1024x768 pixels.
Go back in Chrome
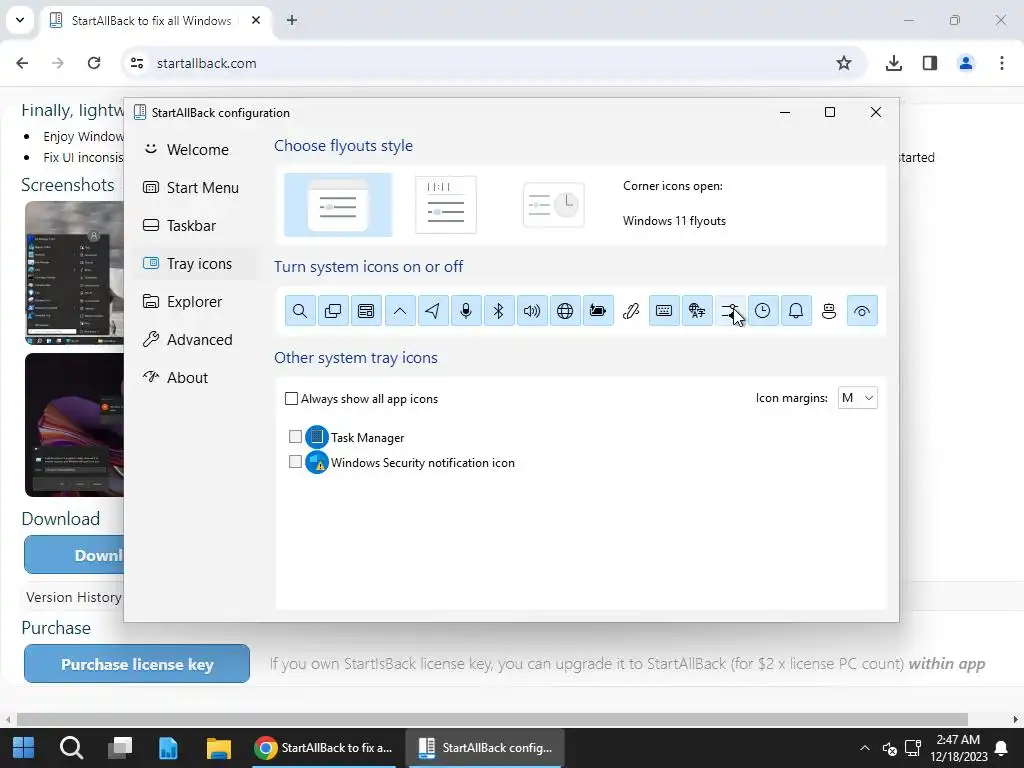click(22, 63)
